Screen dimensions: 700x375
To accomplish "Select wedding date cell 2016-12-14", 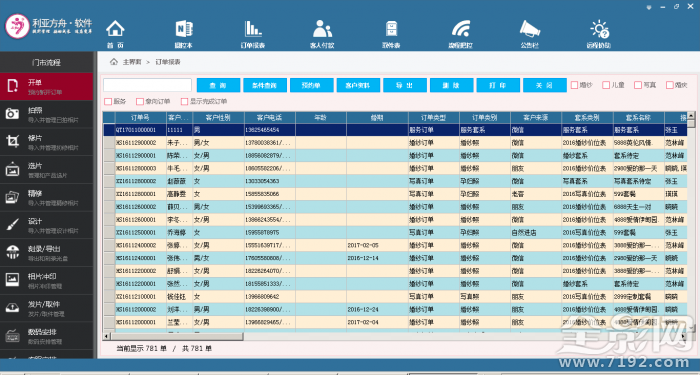I will (x=377, y=258).
